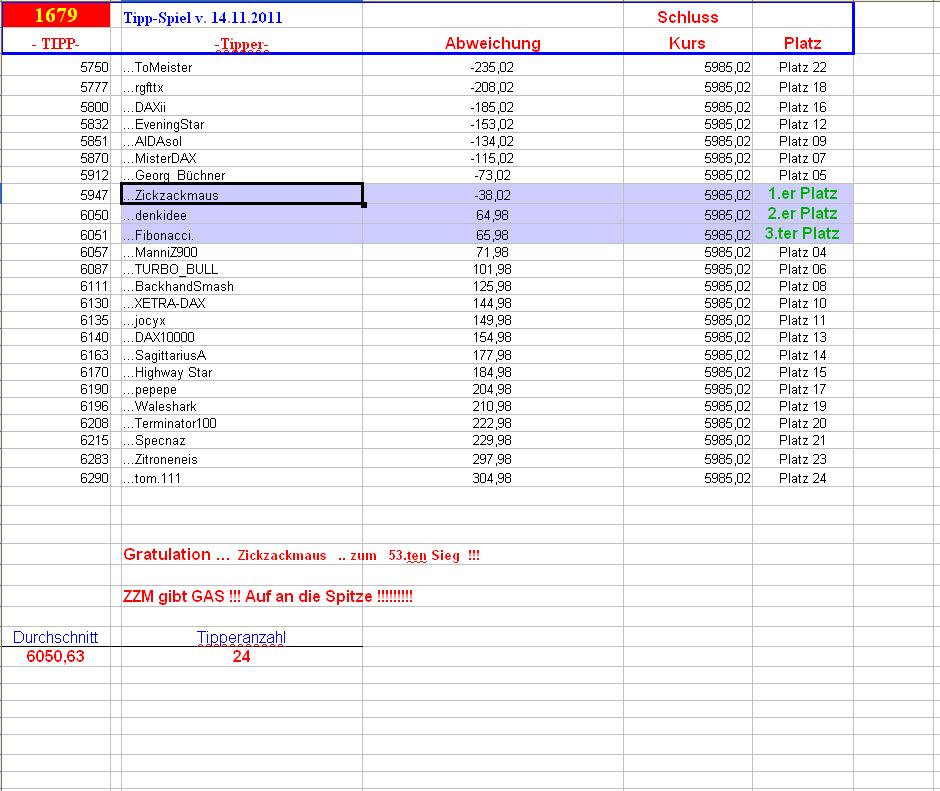
Task: Click the tip value 5777
Action: [56, 88]
